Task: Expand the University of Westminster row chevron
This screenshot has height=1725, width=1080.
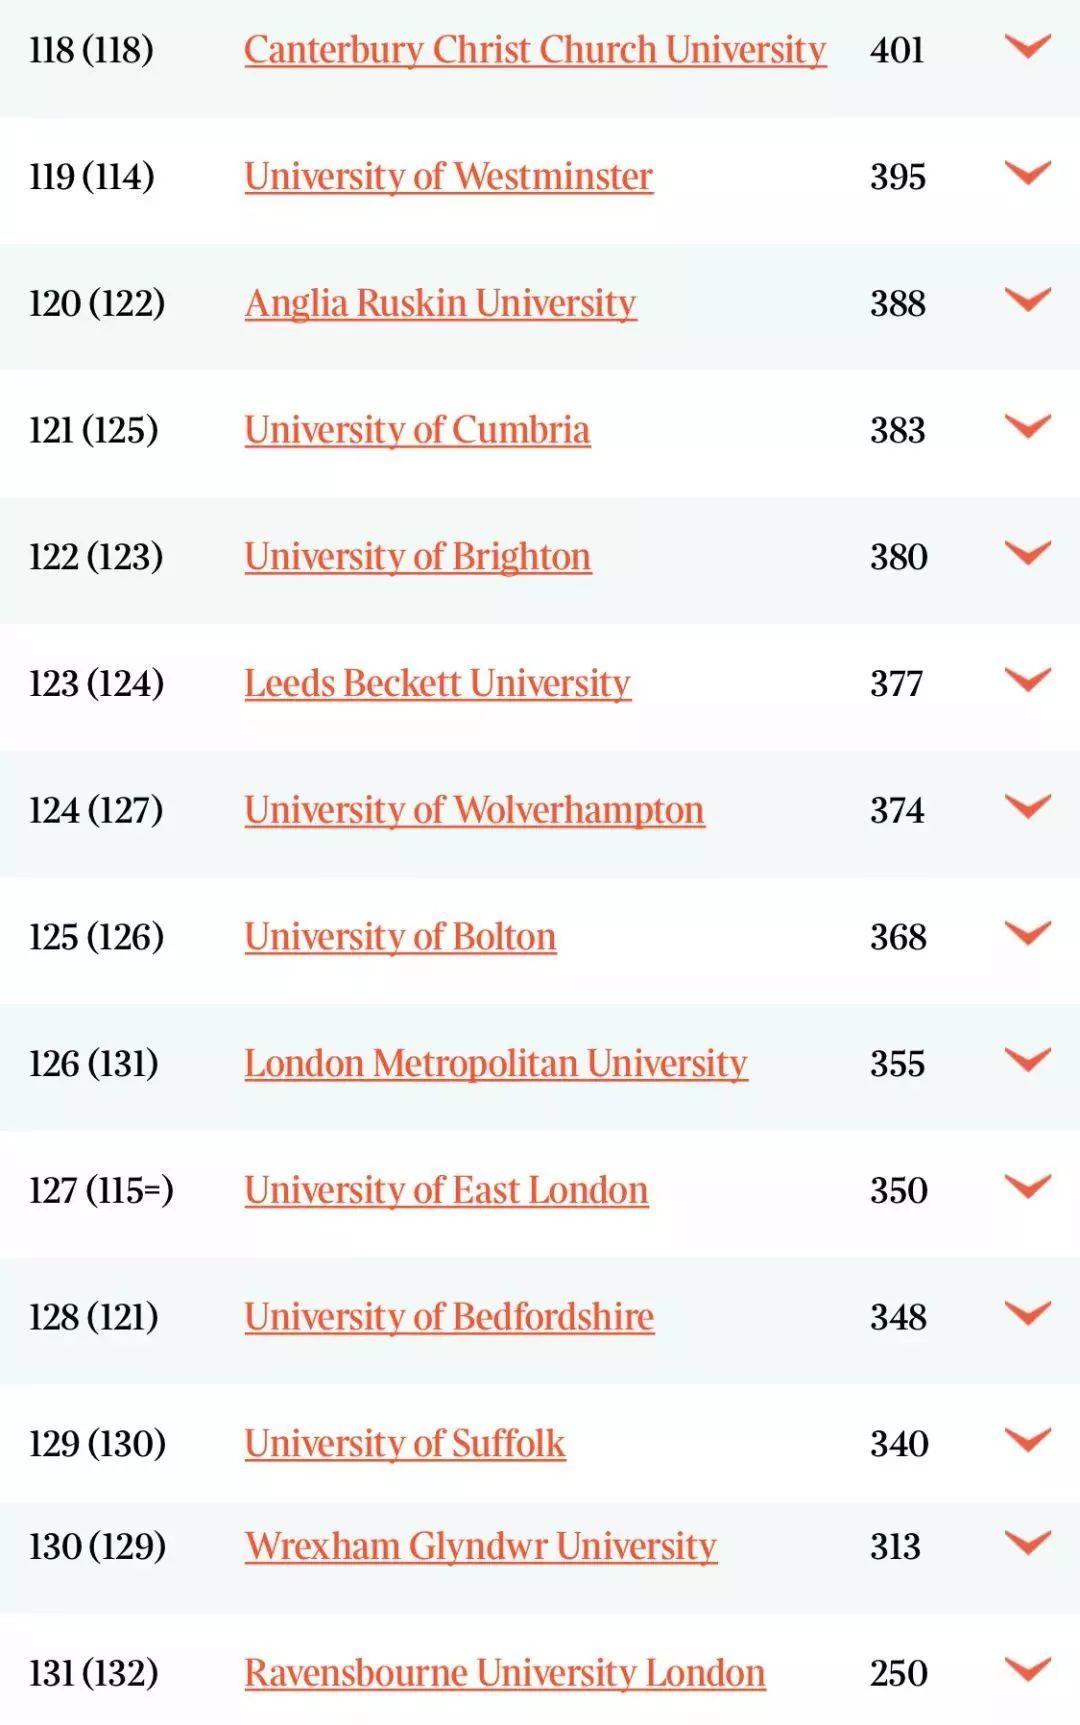Action: [x=1027, y=173]
